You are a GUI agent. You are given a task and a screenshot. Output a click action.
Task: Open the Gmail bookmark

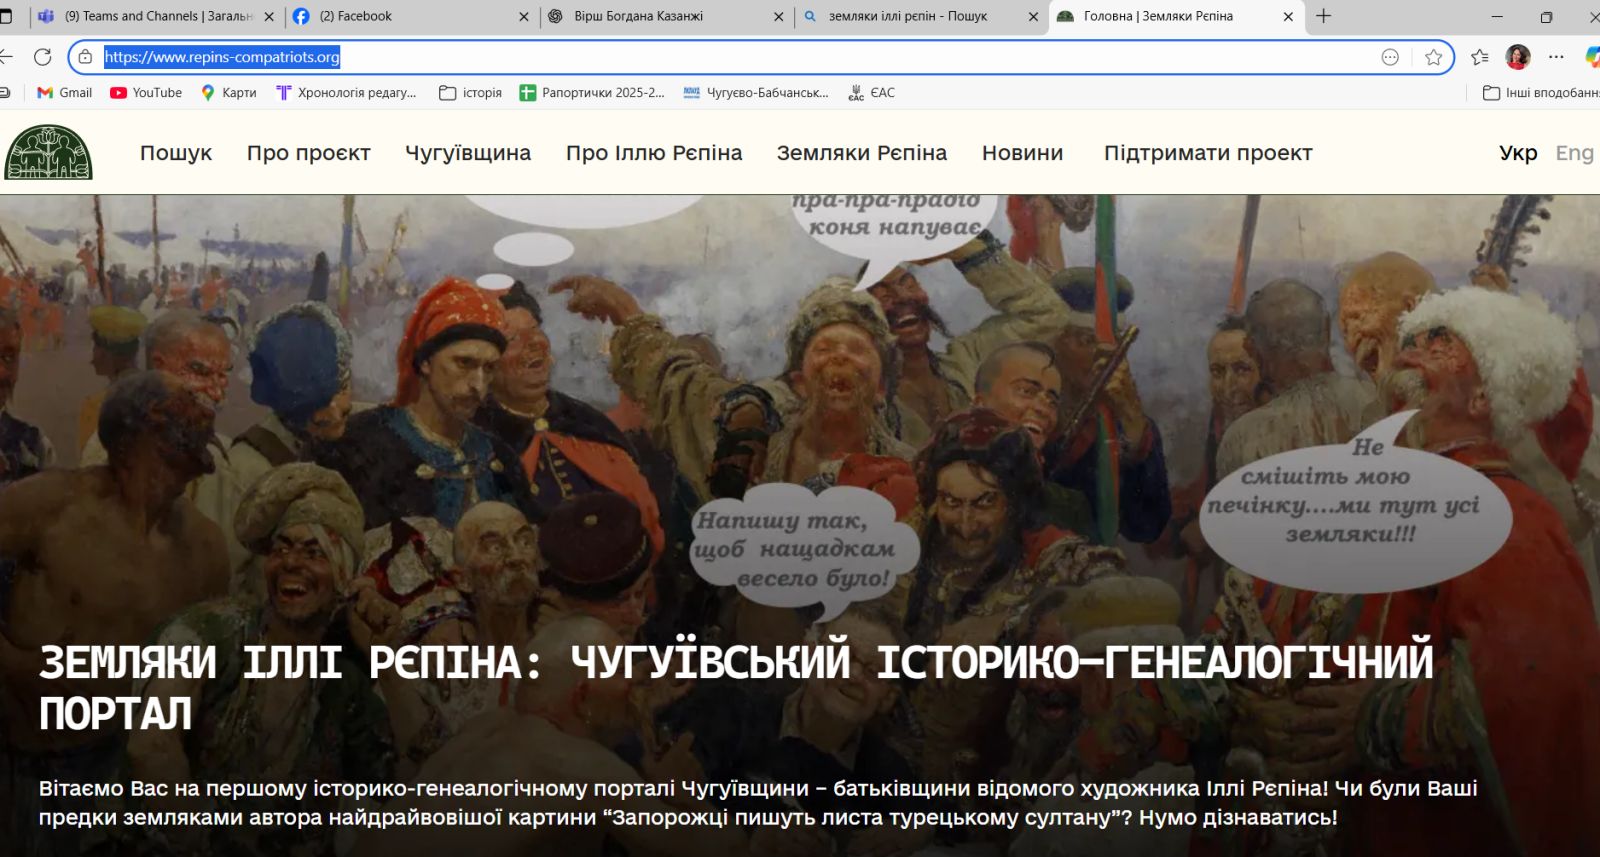(x=65, y=93)
